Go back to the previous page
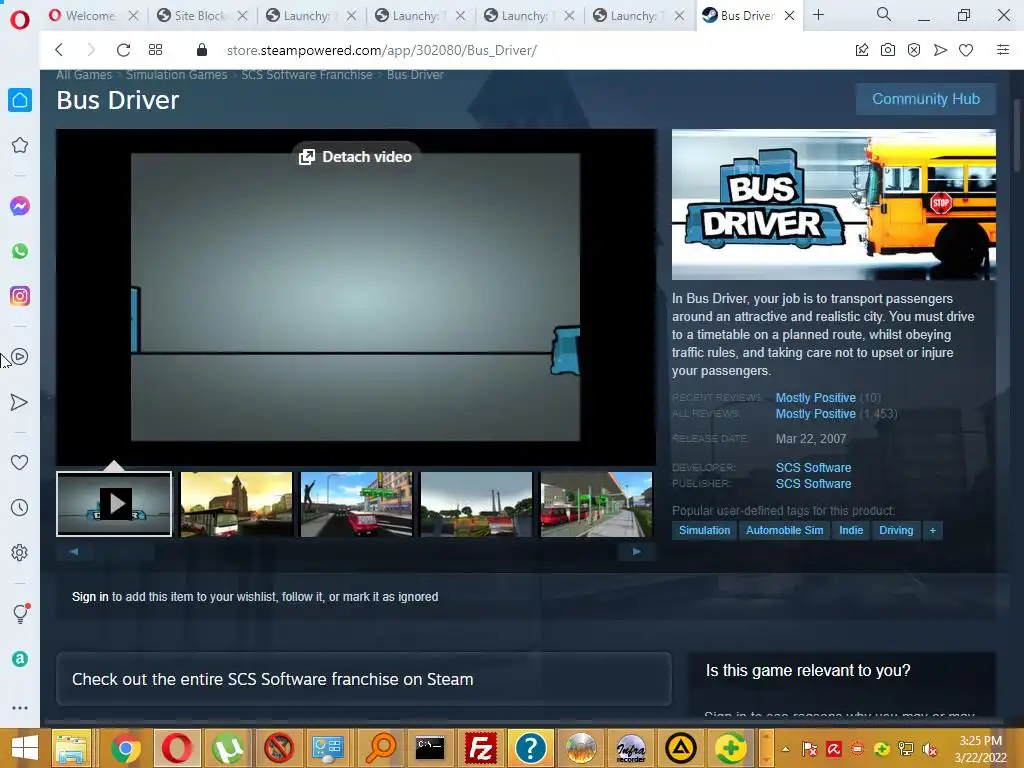The width and height of the screenshot is (1024, 768). pyautogui.click(x=59, y=50)
